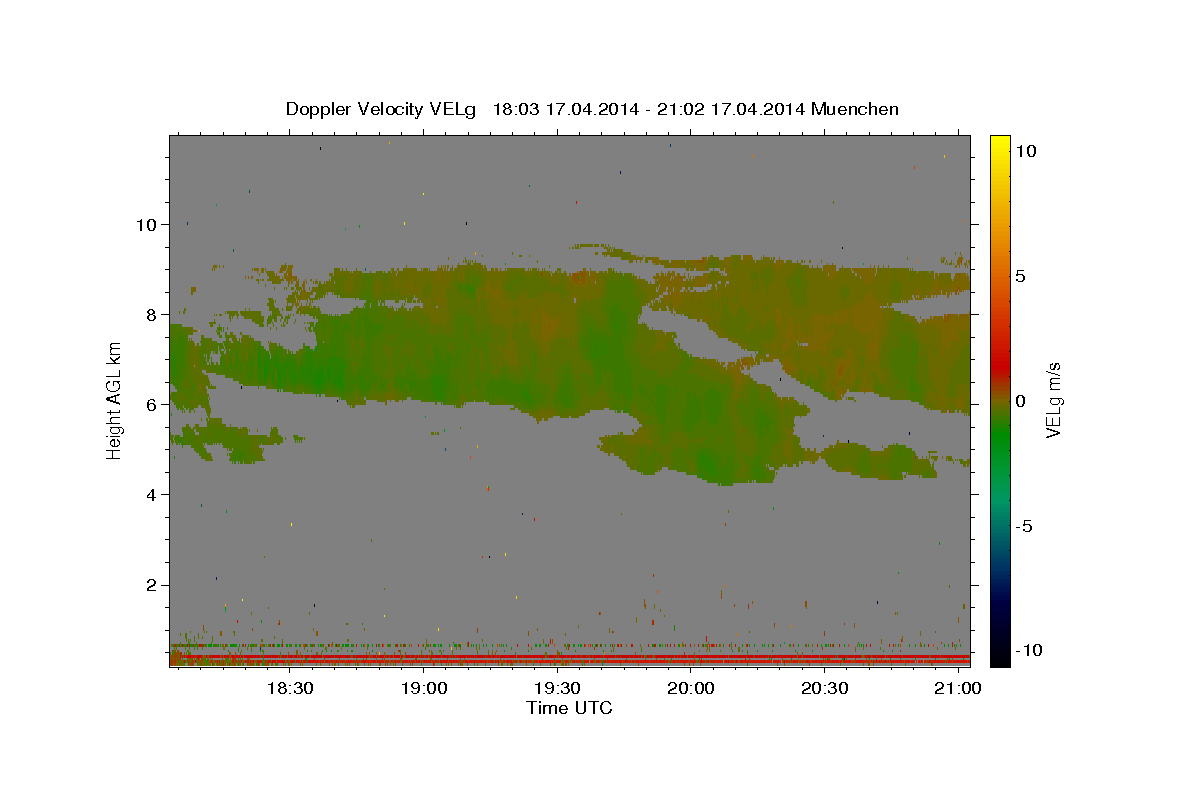Click the 20:00 time axis label

(x=691, y=688)
